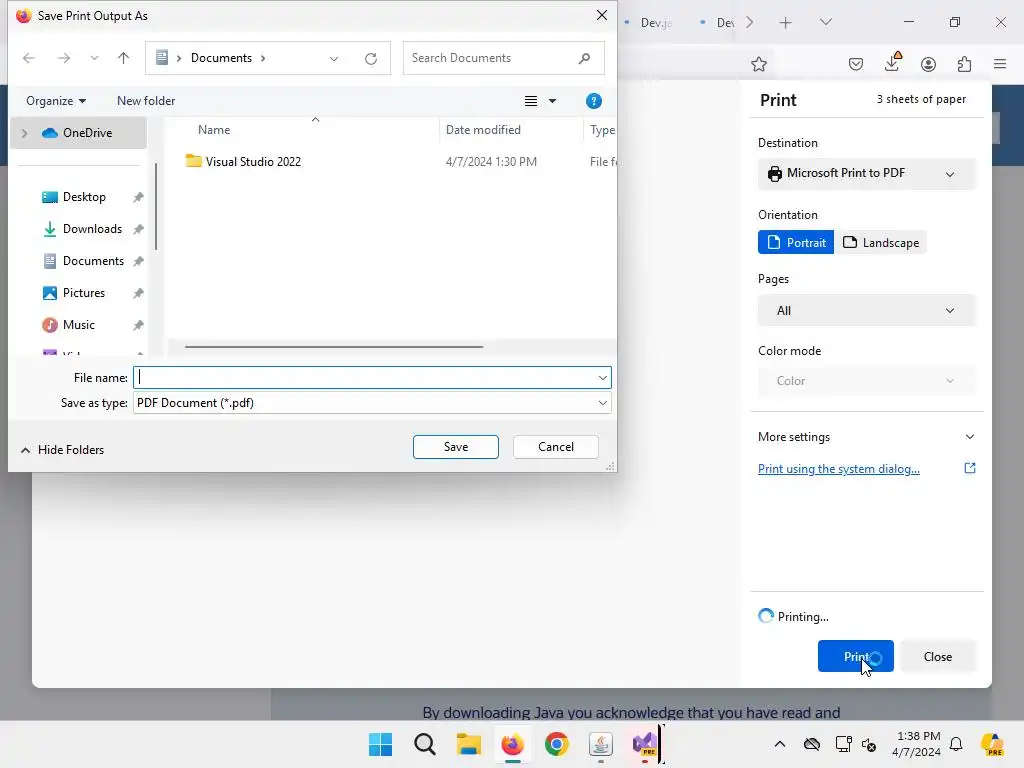Click the back arrow in the save dialog
1024x768 pixels.
[x=29, y=58]
